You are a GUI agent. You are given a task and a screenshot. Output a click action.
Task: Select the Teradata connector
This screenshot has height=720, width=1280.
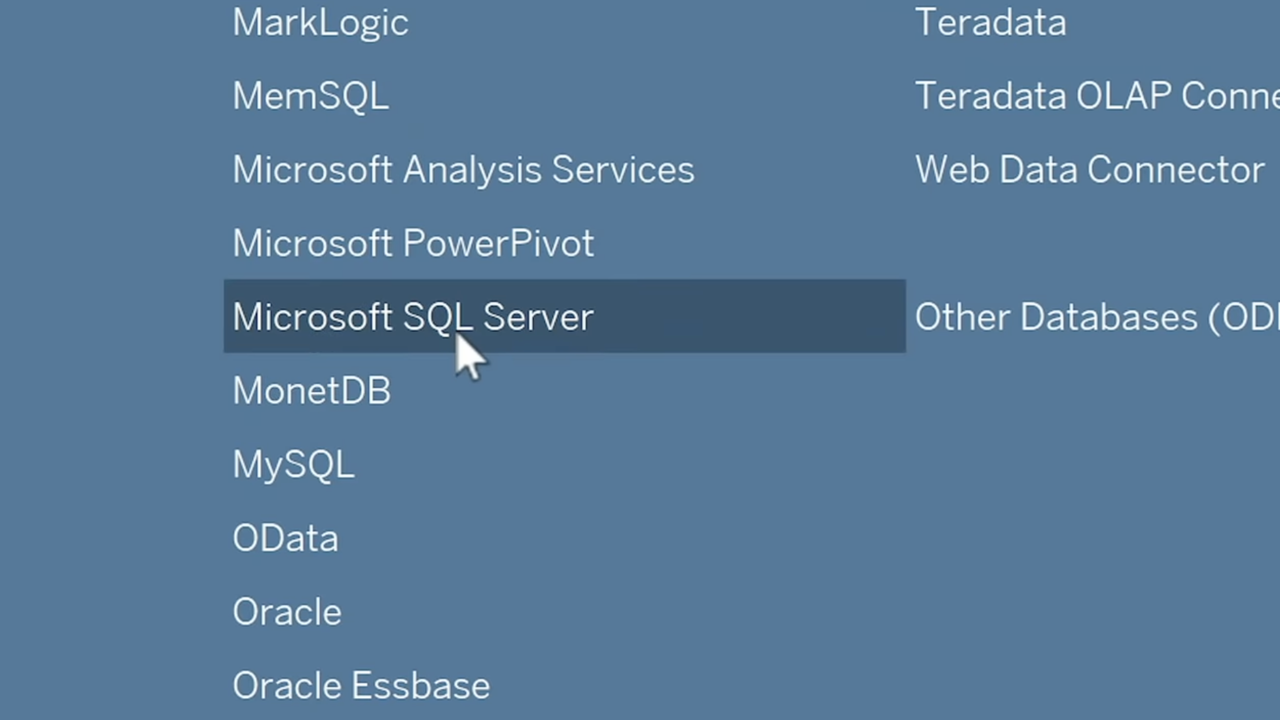click(x=990, y=23)
